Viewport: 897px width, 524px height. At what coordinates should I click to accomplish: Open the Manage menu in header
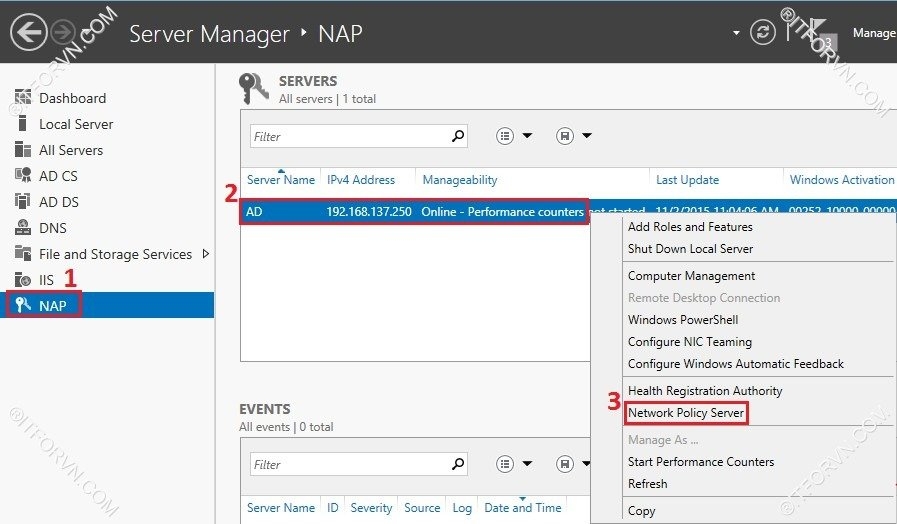click(x=873, y=33)
